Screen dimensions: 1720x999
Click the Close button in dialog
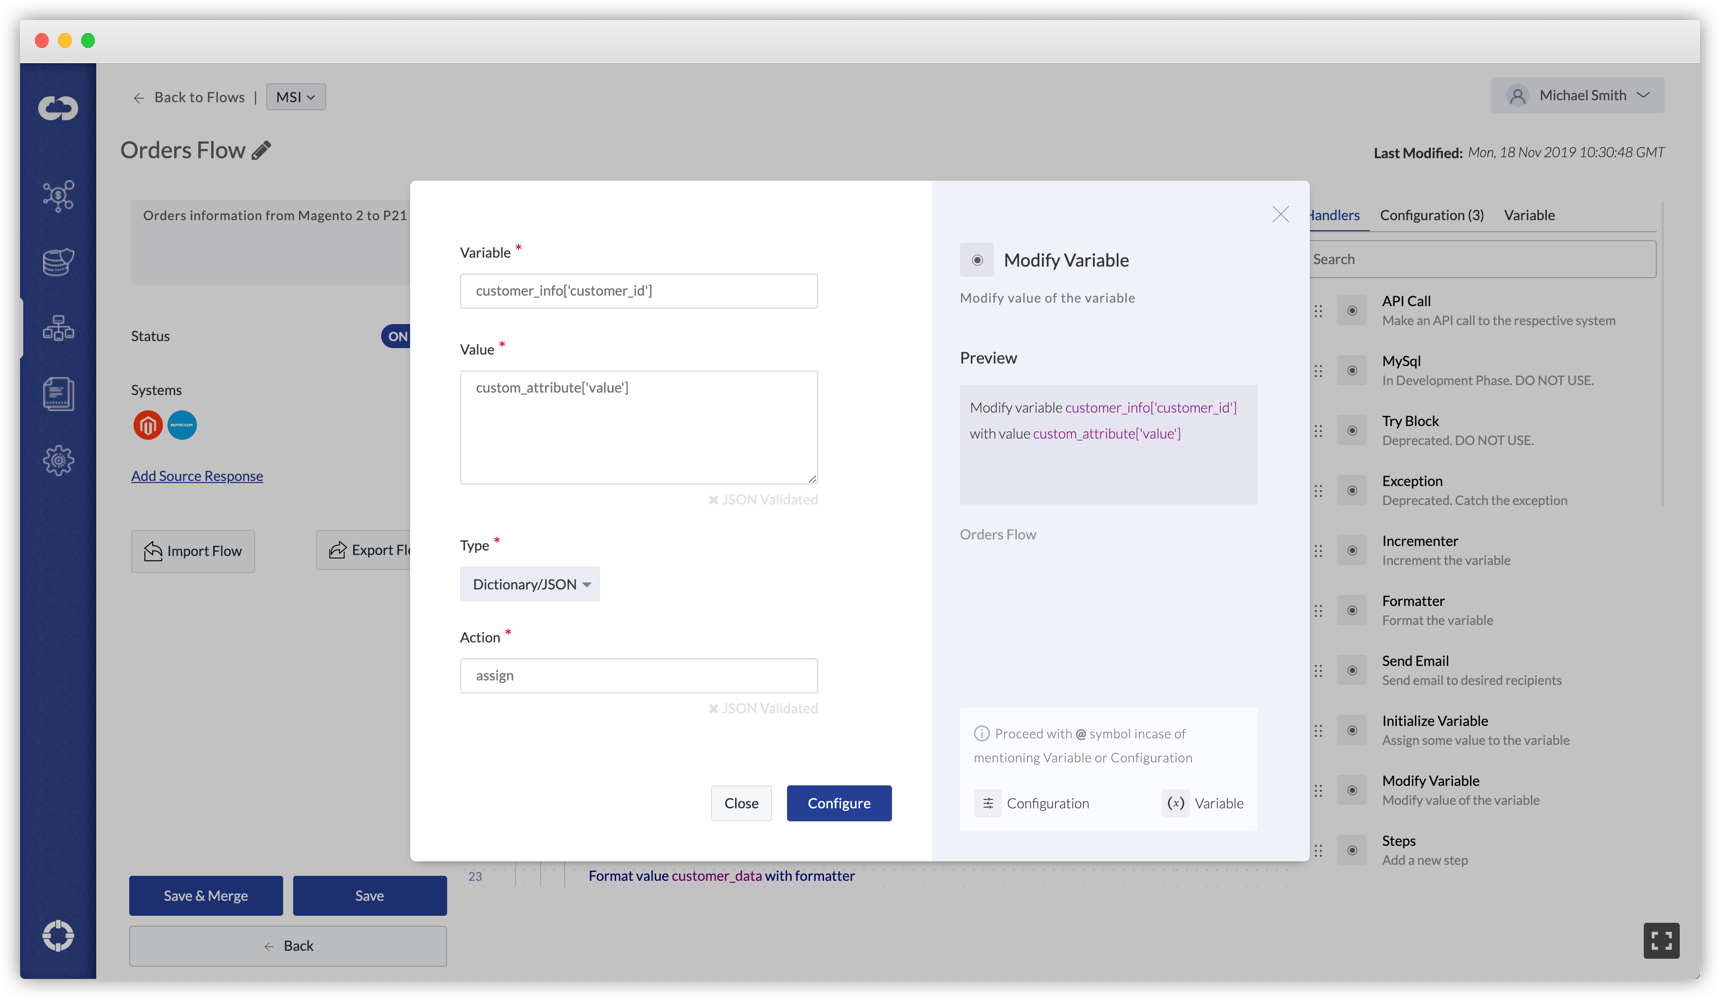click(741, 803)
